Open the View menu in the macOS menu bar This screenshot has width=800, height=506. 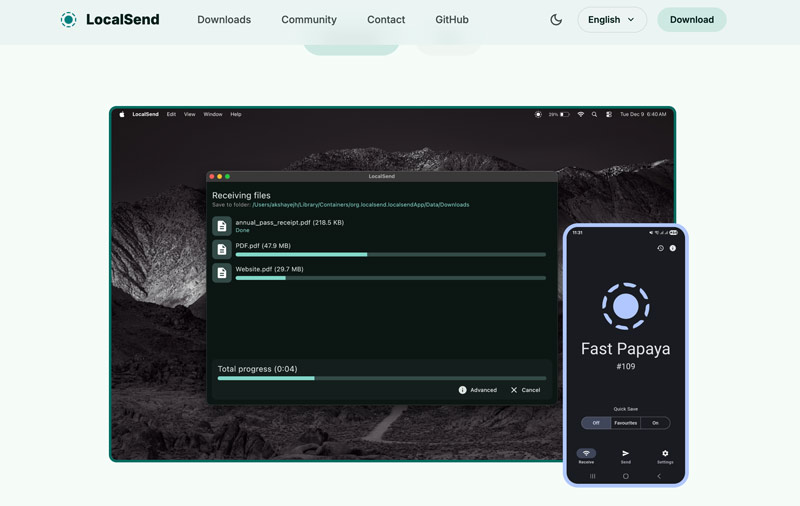coord(190,114)
